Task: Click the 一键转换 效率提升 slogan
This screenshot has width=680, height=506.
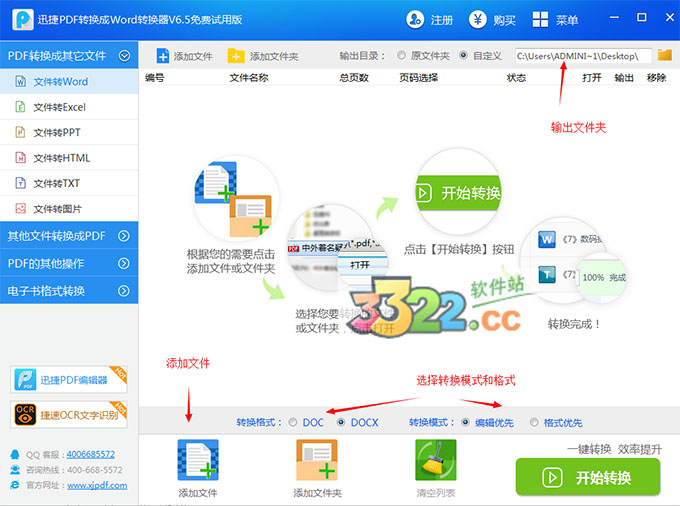Action: [x=615, y=449]
